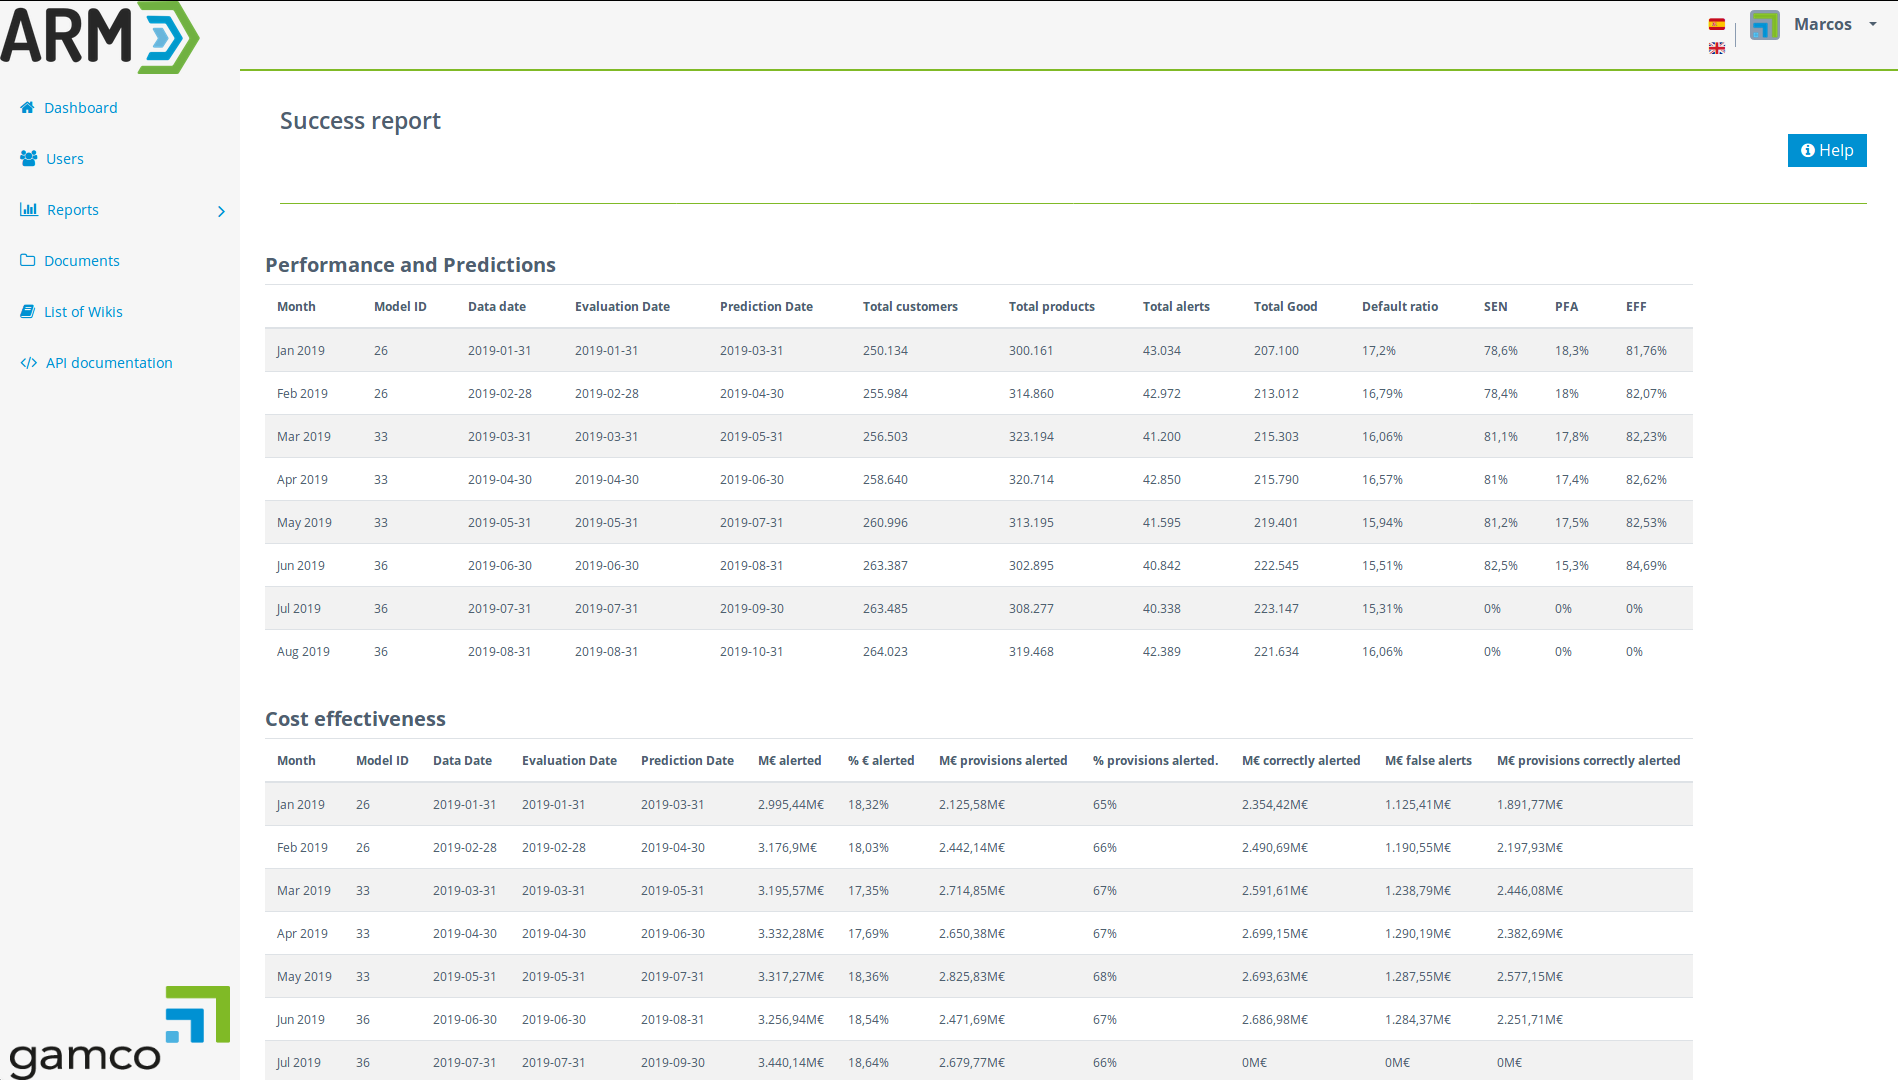The image size is (1898, 1080).
Task: Open API documentation
Action: click(109, 363)
